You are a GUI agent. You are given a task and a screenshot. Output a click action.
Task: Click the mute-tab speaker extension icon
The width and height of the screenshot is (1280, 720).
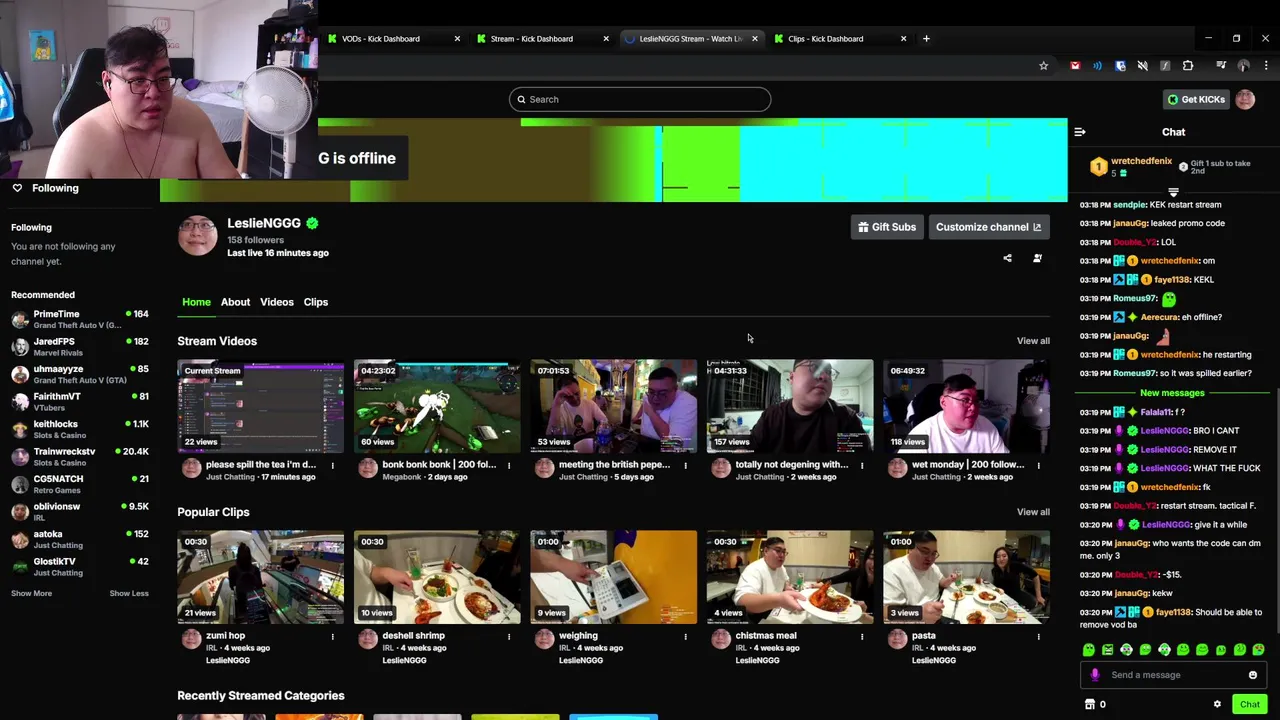pyautogui.click(x=1143, y=66)
